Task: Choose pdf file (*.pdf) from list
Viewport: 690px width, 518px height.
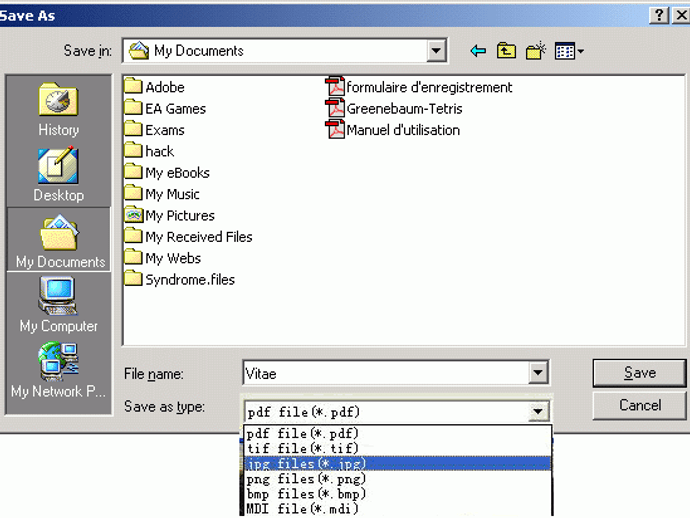Action: point(398,434)
